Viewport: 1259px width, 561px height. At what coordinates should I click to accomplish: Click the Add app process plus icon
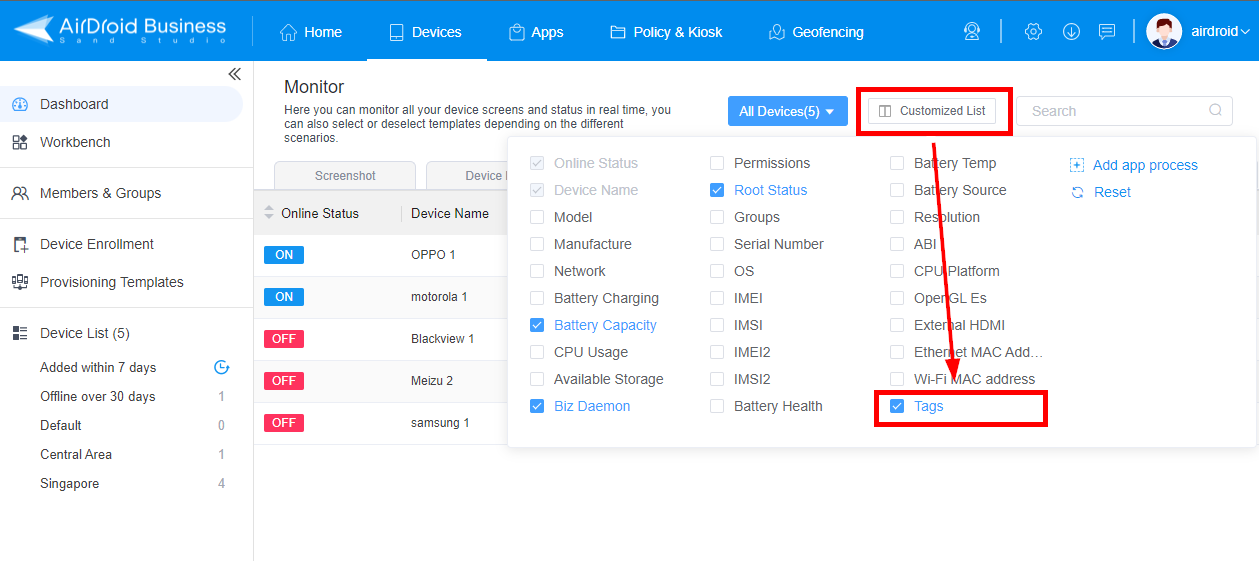(1077, 165)
